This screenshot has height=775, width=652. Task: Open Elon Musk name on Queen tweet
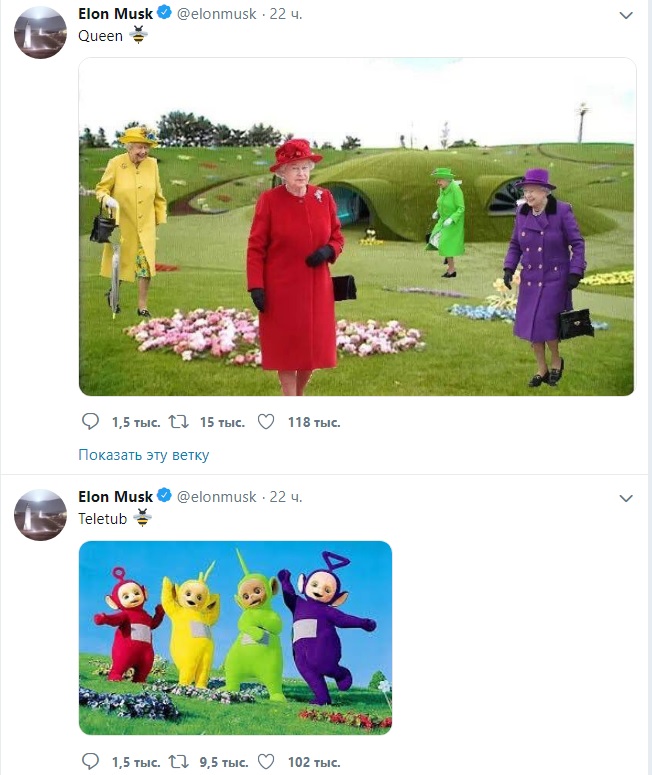pos(115,15)
